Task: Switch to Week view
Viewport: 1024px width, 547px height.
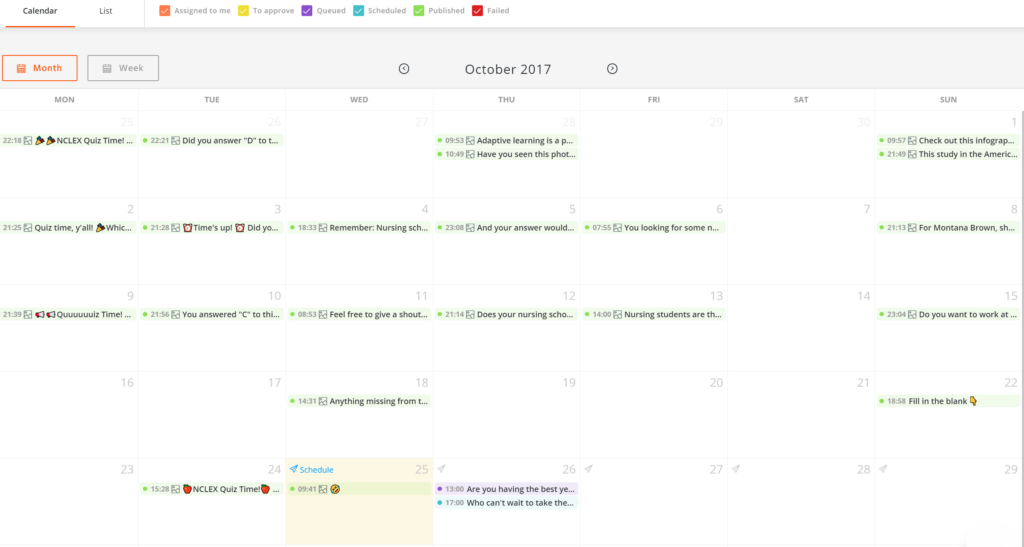Action: point(123,68)
